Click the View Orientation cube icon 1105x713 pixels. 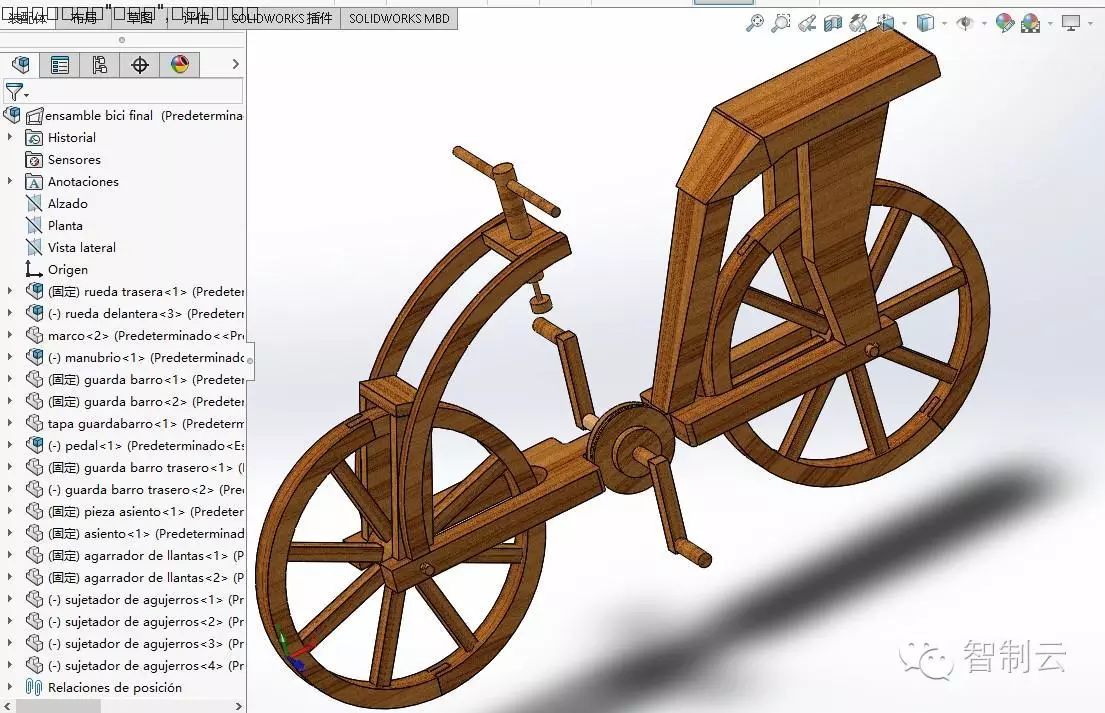[x=886, y=23]
